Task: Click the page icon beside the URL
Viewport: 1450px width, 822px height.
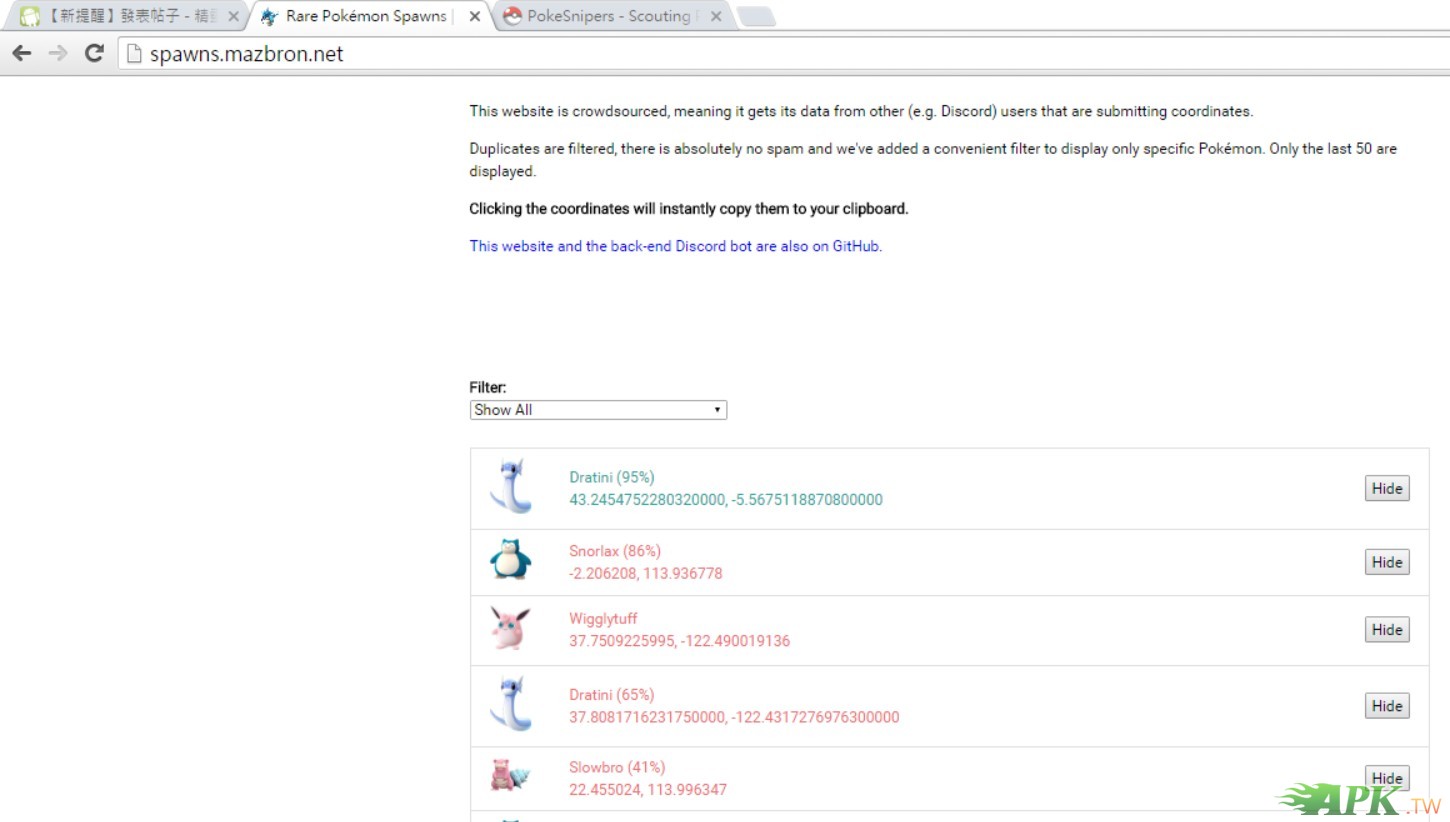Action: click(x=134, y=53)
